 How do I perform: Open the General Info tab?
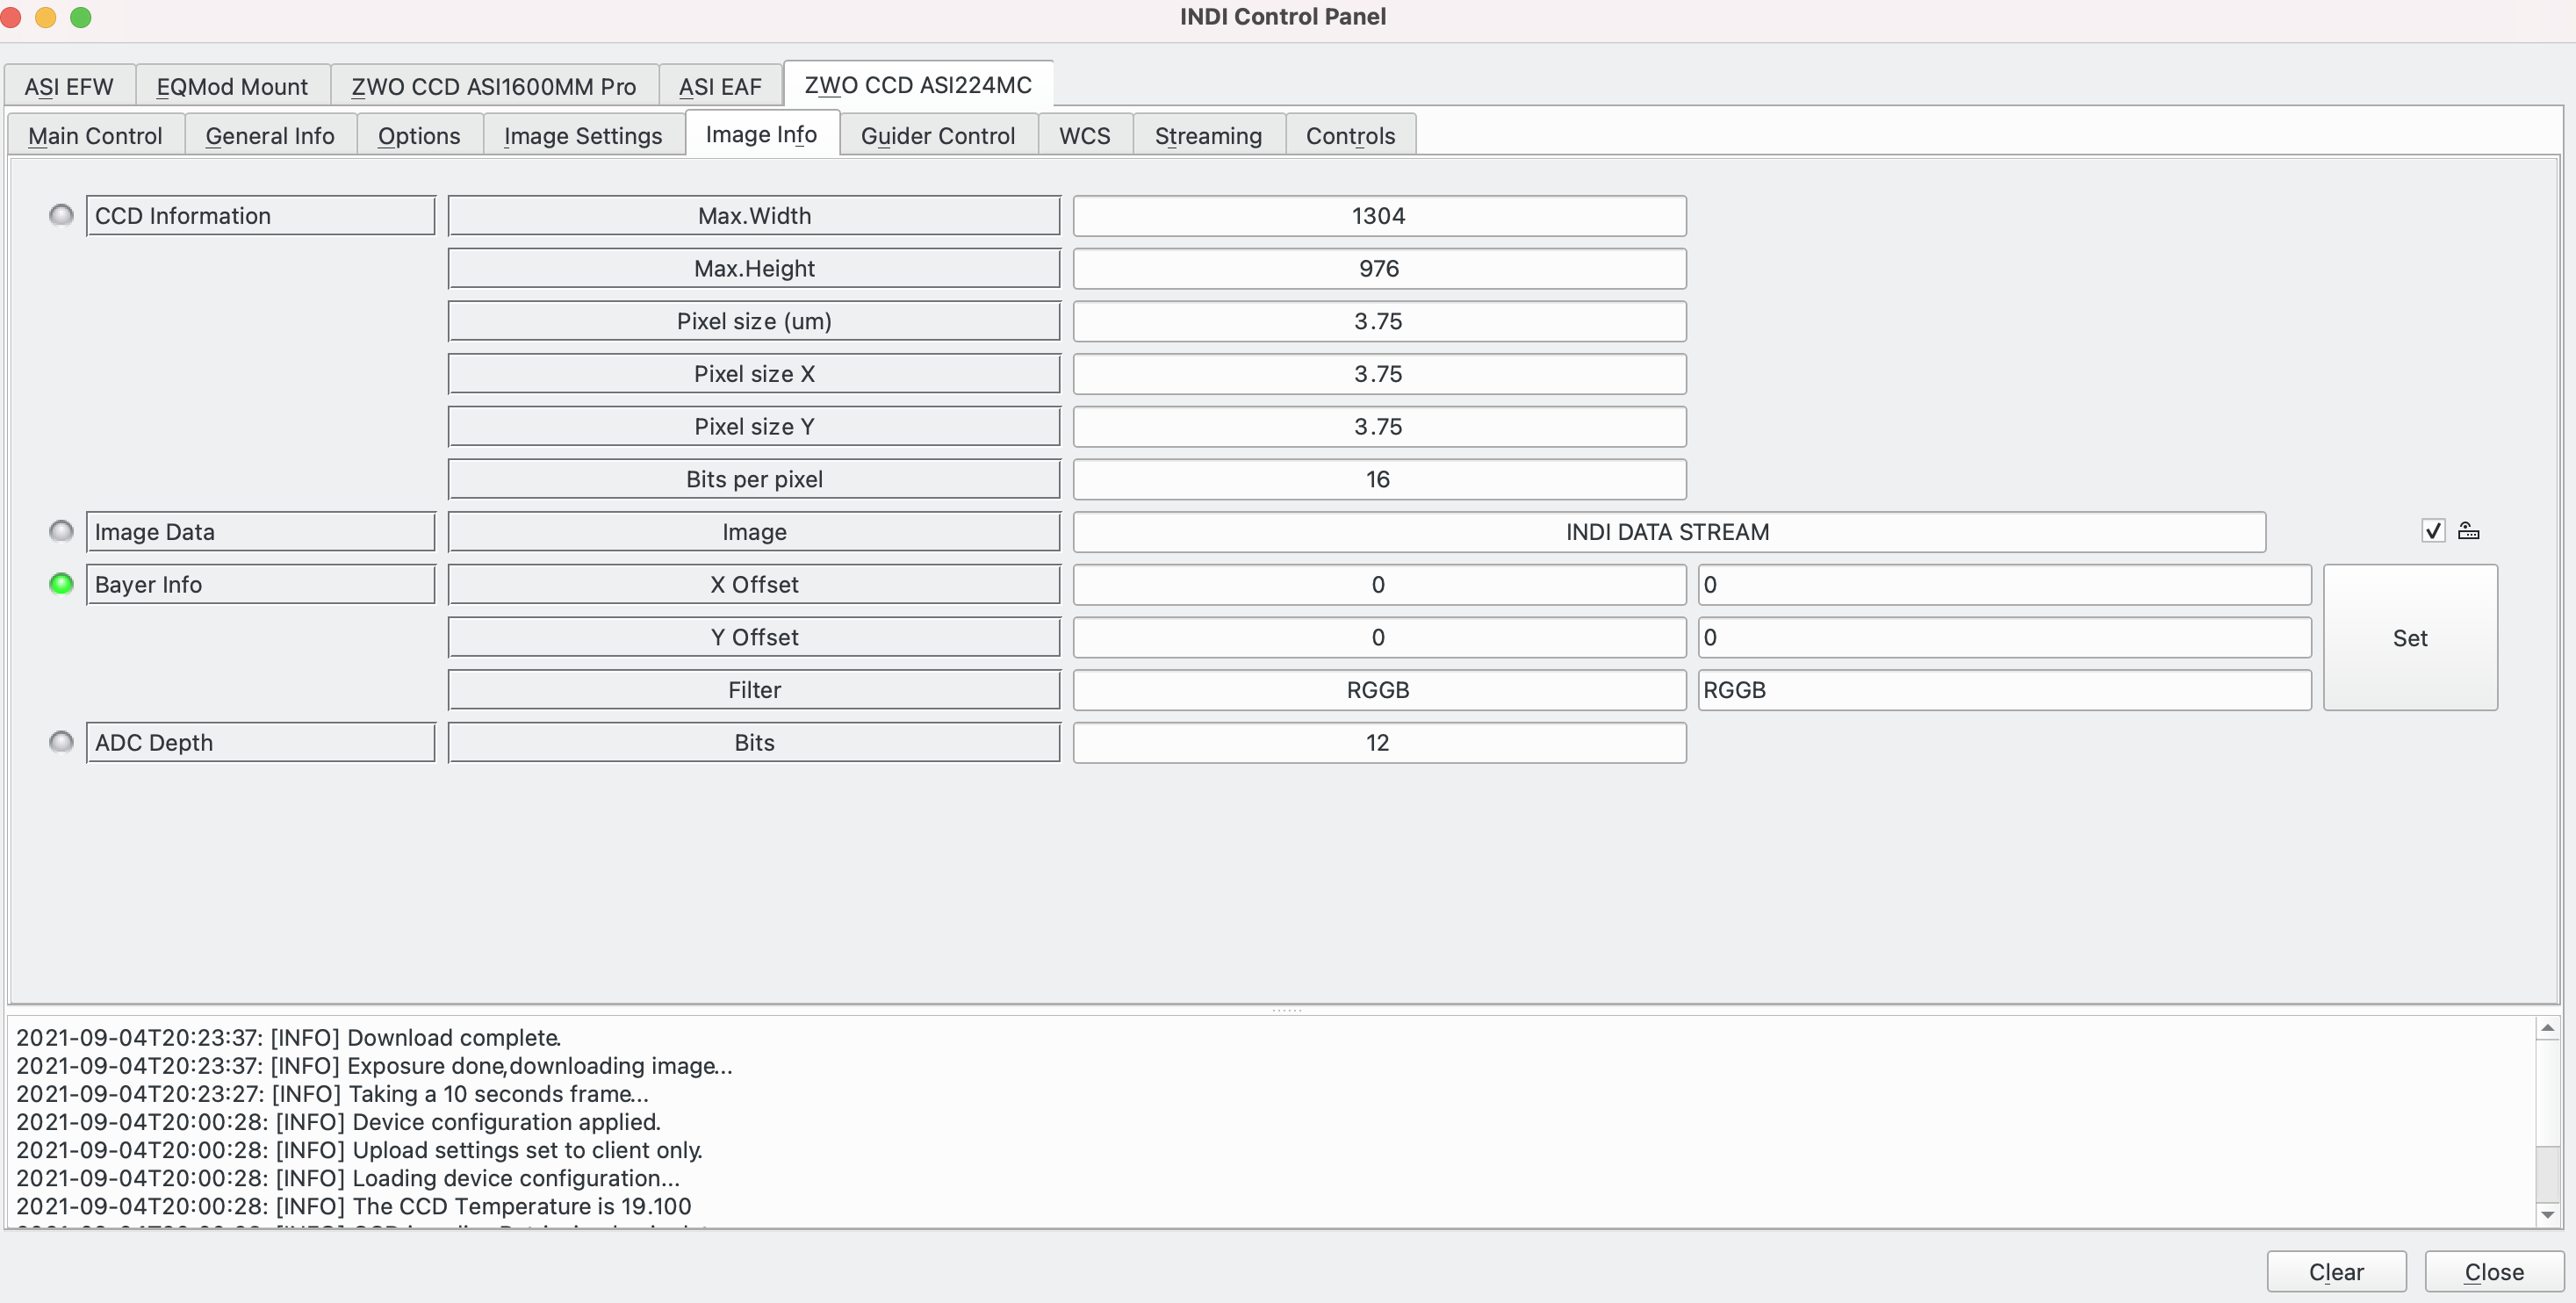coord(270,135)
